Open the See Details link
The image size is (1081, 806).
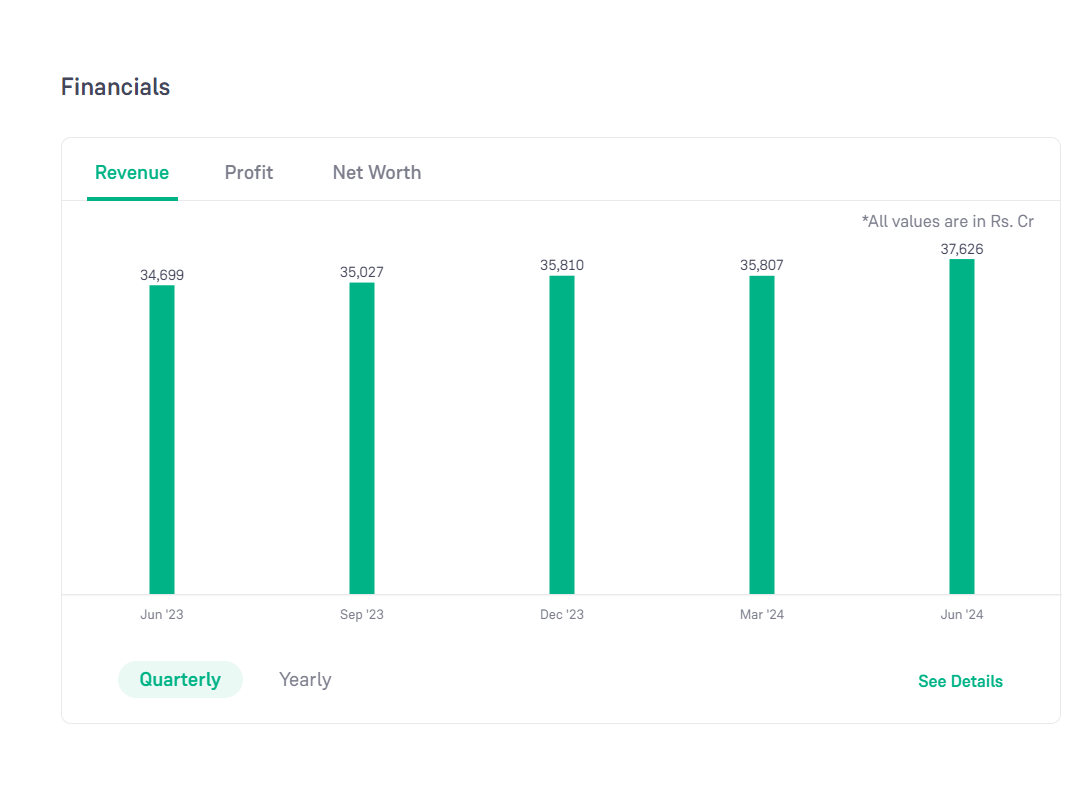[x=960, y=681]
